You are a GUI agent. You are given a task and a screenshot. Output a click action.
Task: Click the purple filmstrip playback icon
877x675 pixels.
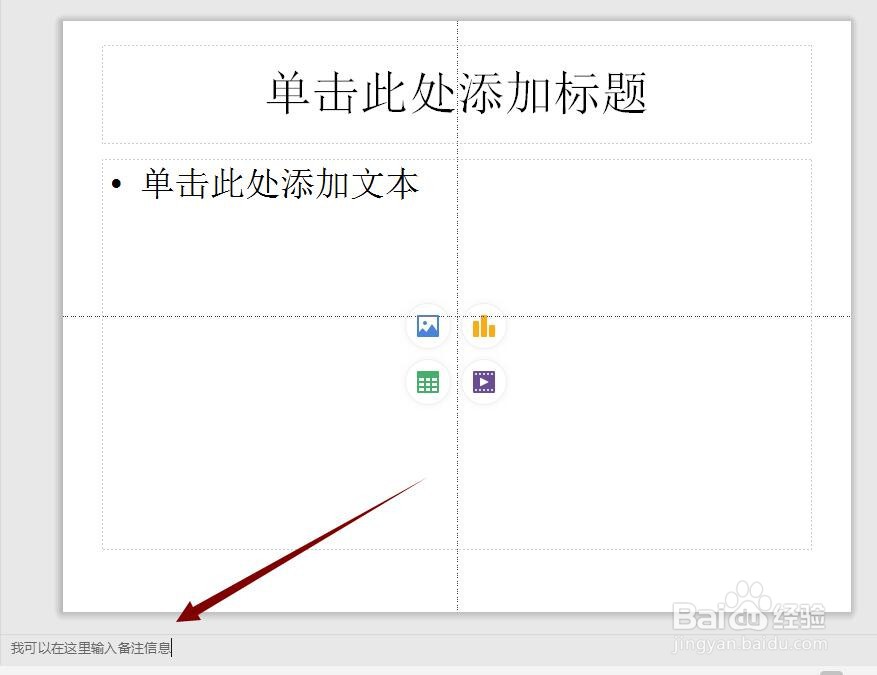coord(483,381)
